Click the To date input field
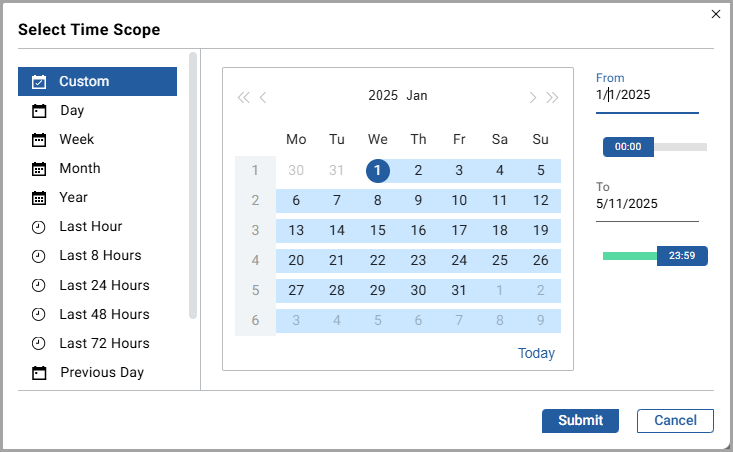The width and height of the screenshot is (733, 452). (646, 204)
